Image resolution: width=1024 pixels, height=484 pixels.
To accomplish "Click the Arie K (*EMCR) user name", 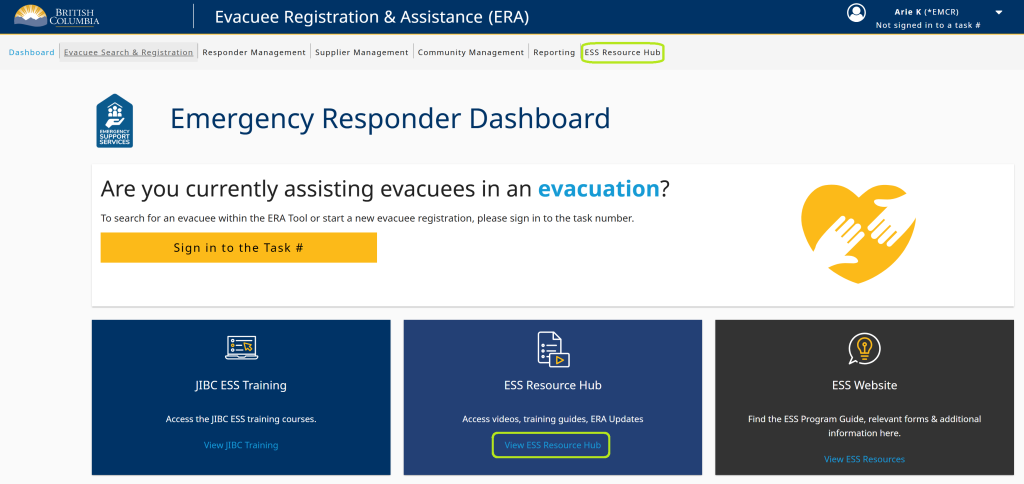I will (x=926, y=12).
